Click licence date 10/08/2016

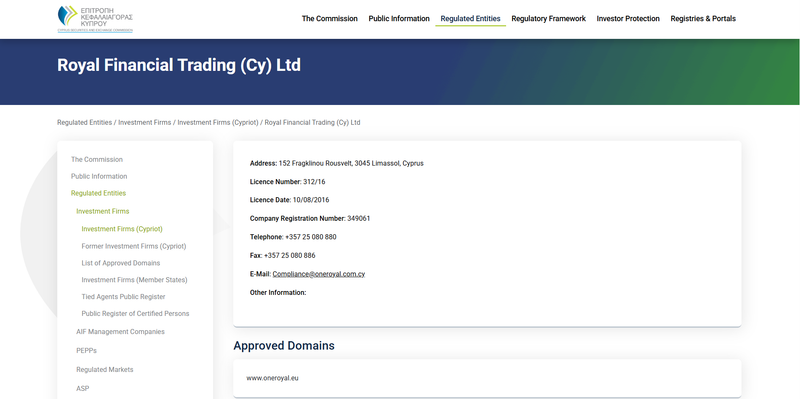click(x=311, y=200)
